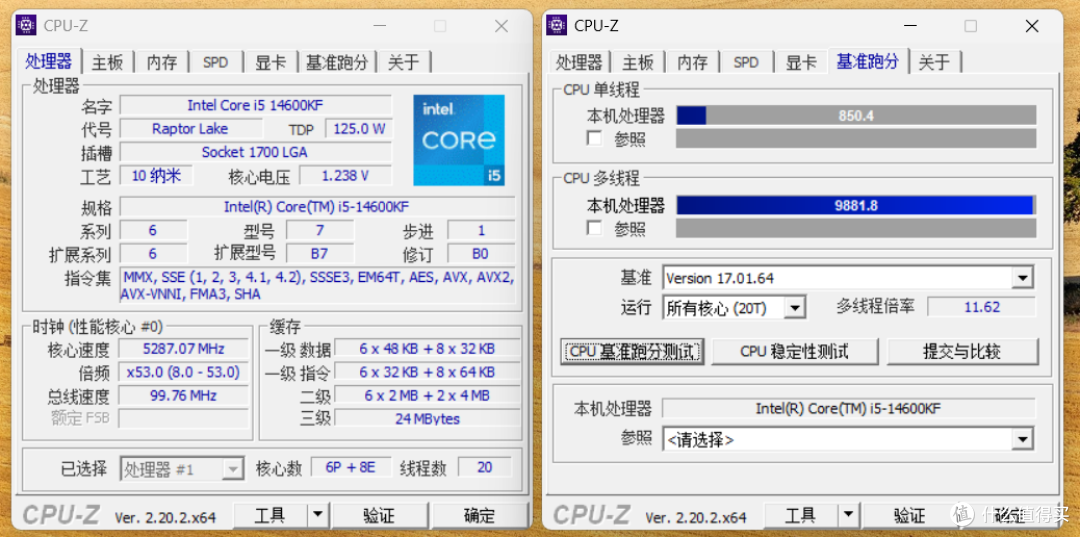This screenshot has height=537, width=1080.
Task: Open the SPD tab in left window
Action: 216,62
